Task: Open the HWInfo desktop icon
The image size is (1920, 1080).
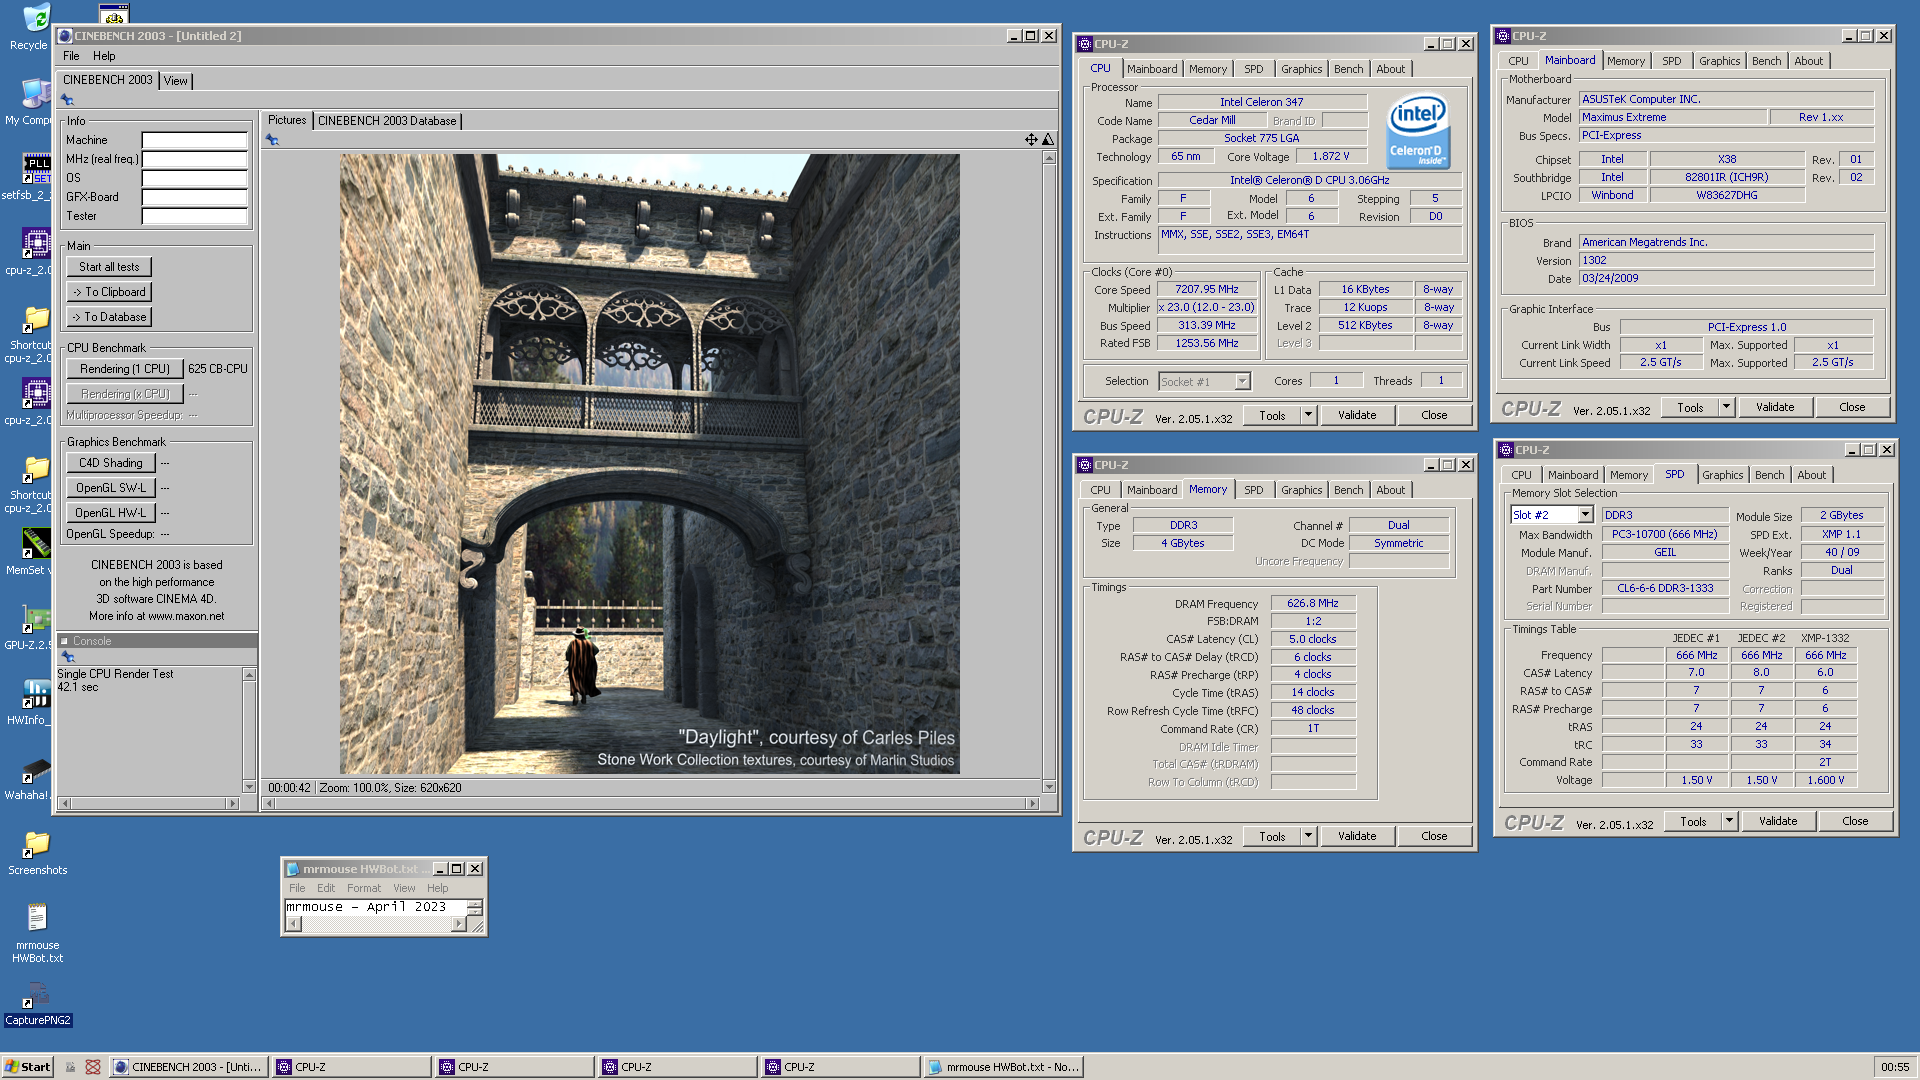Action: point(36,693)
